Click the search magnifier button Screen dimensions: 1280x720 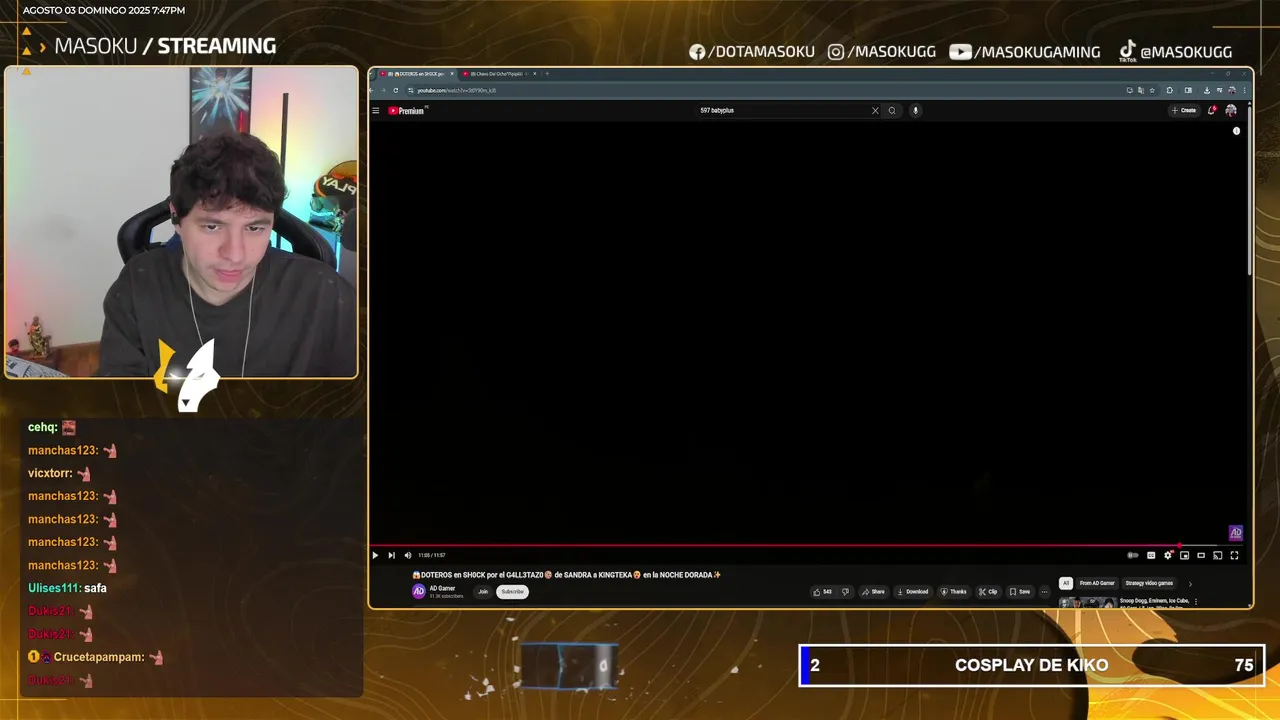click(892, 110)
